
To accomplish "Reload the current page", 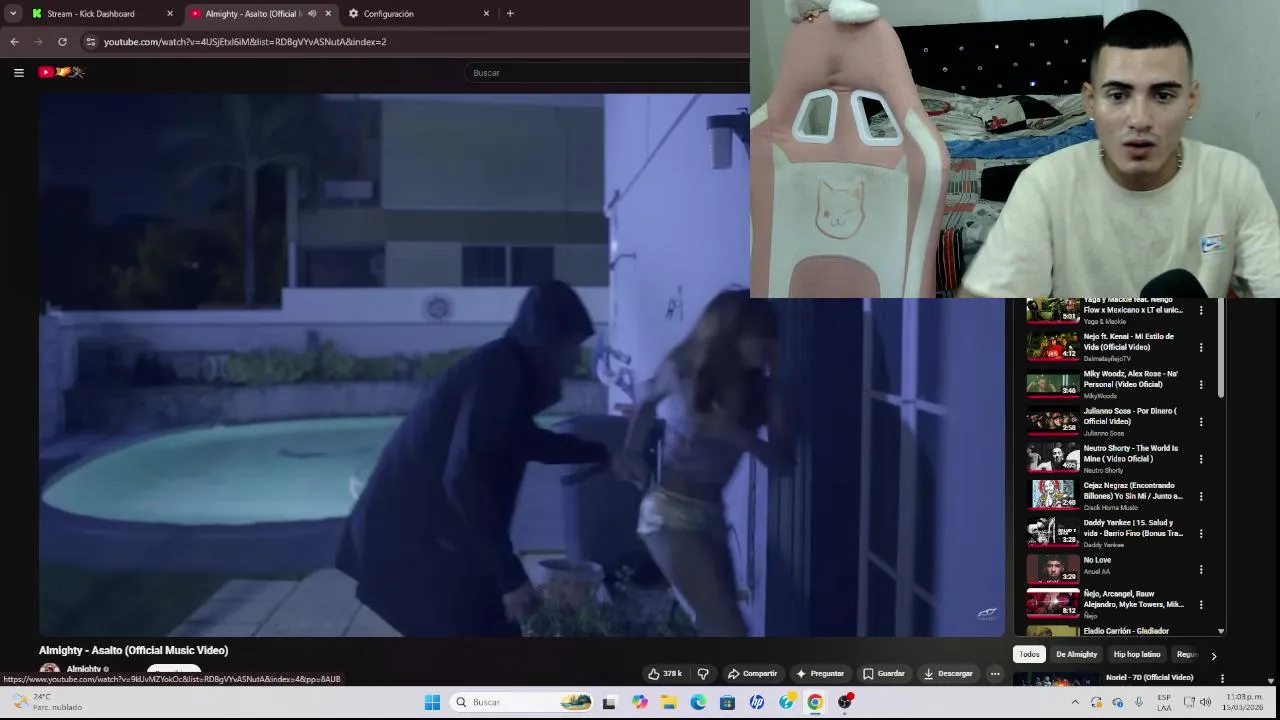I will [x=62, y=42].
